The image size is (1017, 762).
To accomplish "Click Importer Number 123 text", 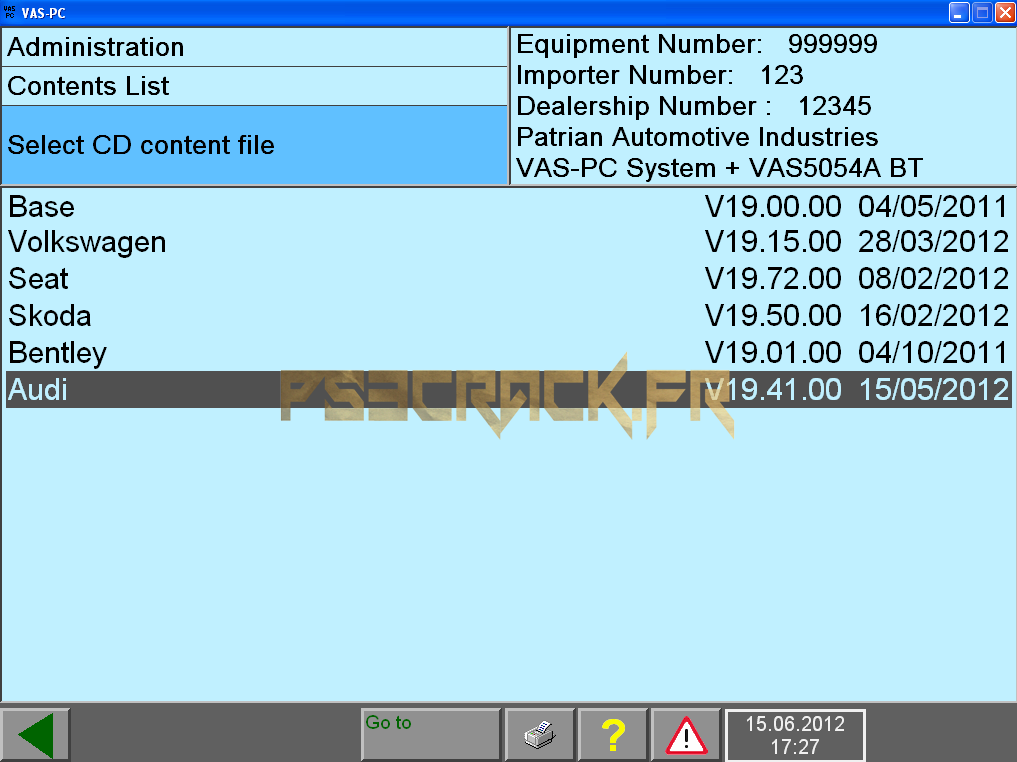I will pyautogui.click(x=660, y=75).
